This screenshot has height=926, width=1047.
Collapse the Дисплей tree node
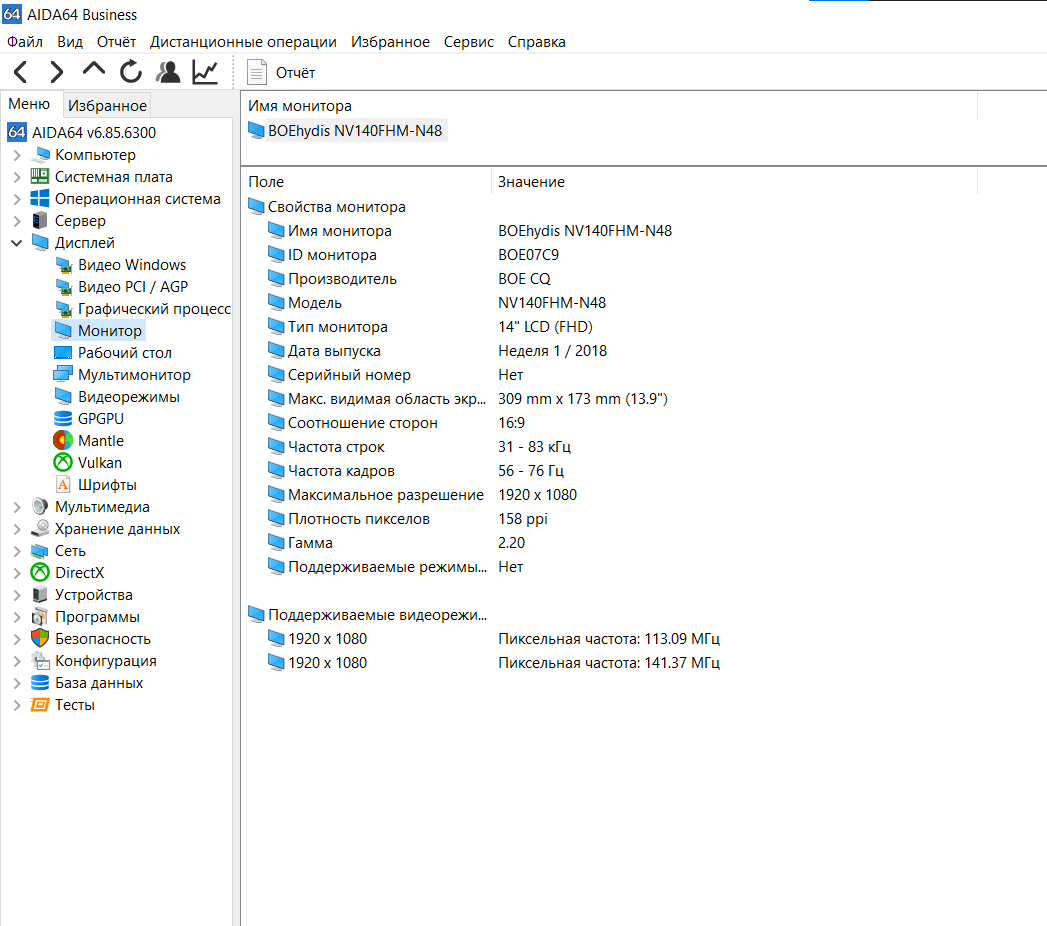coord(17,243)
